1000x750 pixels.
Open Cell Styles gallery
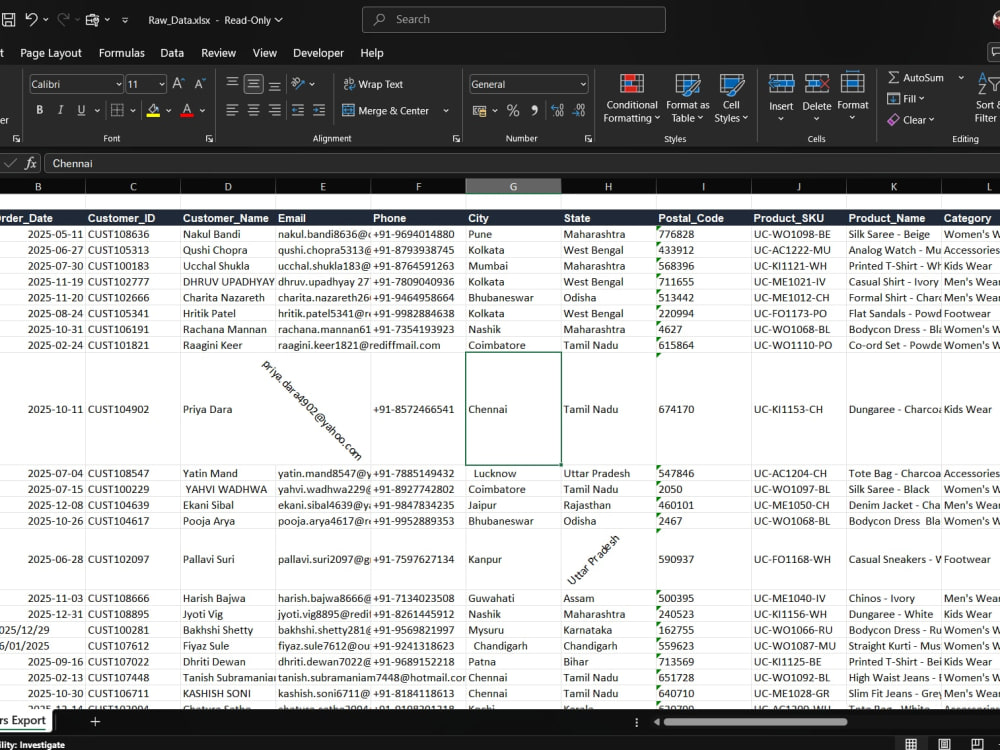(x=731, y=98)
